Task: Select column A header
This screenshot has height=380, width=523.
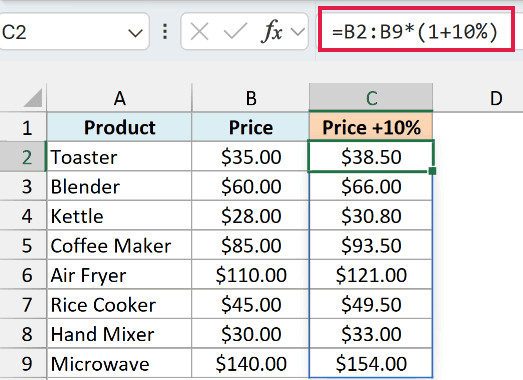Action: point(119,98)
